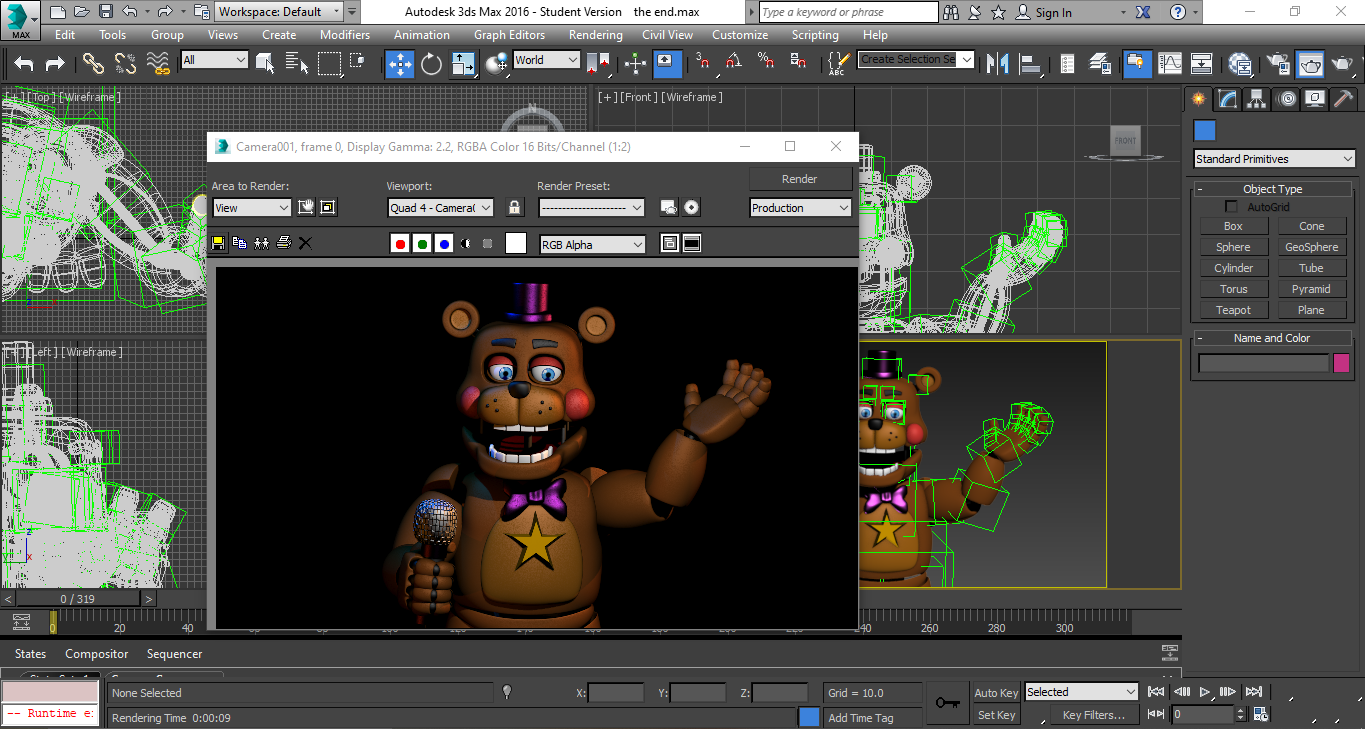Activate the Select and Rotate tool
Viewport: 1365px width, 729px height.
tap(431, 64)
